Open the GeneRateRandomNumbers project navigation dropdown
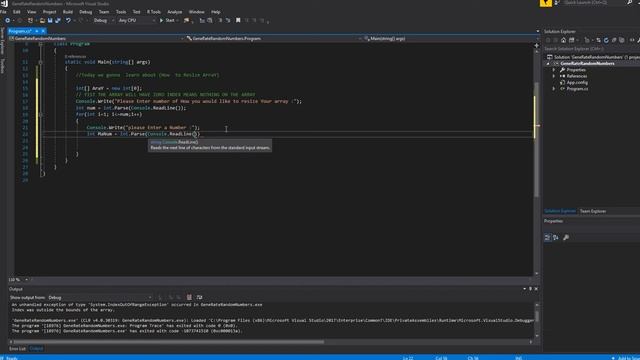This screenshot has height=360, width=640. (96, 38)
